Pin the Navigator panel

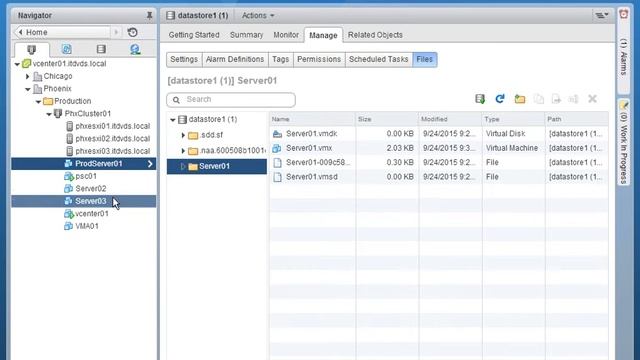(149, 16)
